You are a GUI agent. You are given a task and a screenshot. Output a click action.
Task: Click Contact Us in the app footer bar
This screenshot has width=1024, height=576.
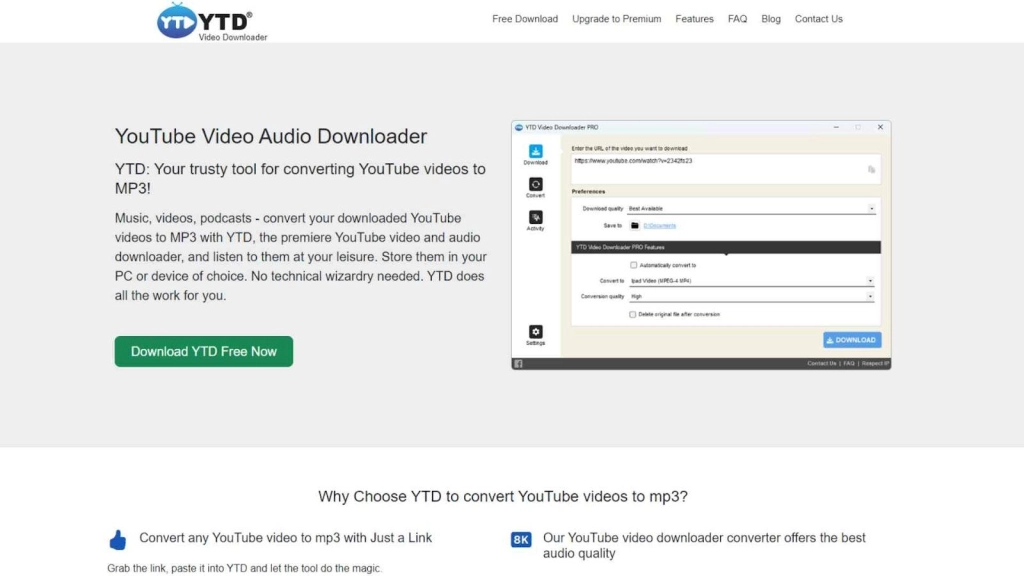(822, 364)
